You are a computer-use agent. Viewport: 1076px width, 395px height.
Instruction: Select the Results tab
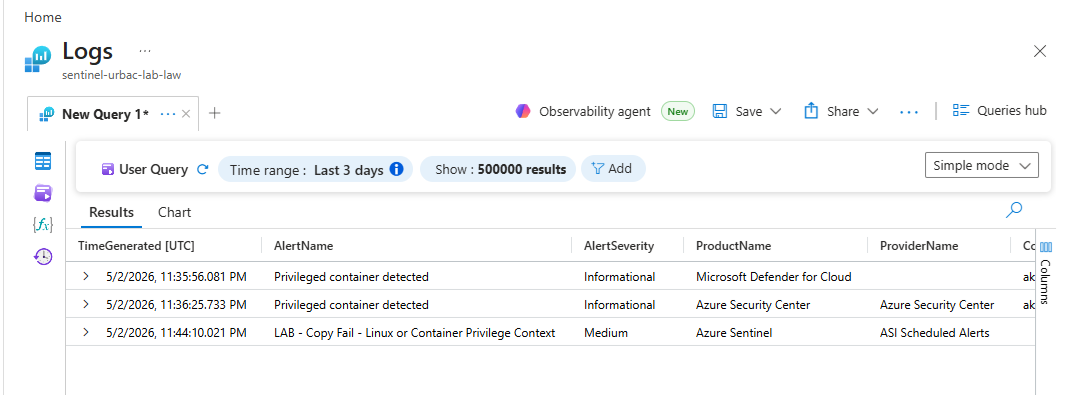point(111,213)
